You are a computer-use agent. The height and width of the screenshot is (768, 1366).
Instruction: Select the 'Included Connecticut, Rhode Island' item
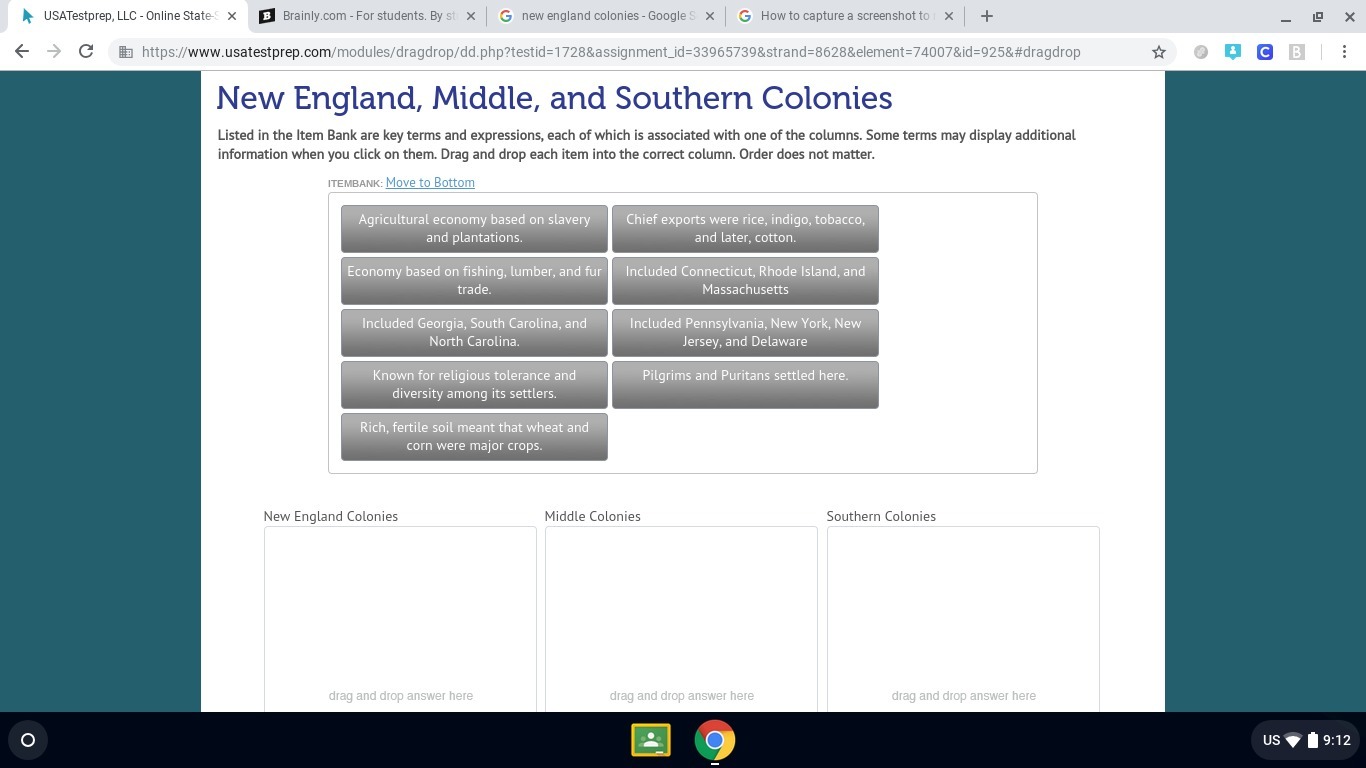click(x=745, y=280)
